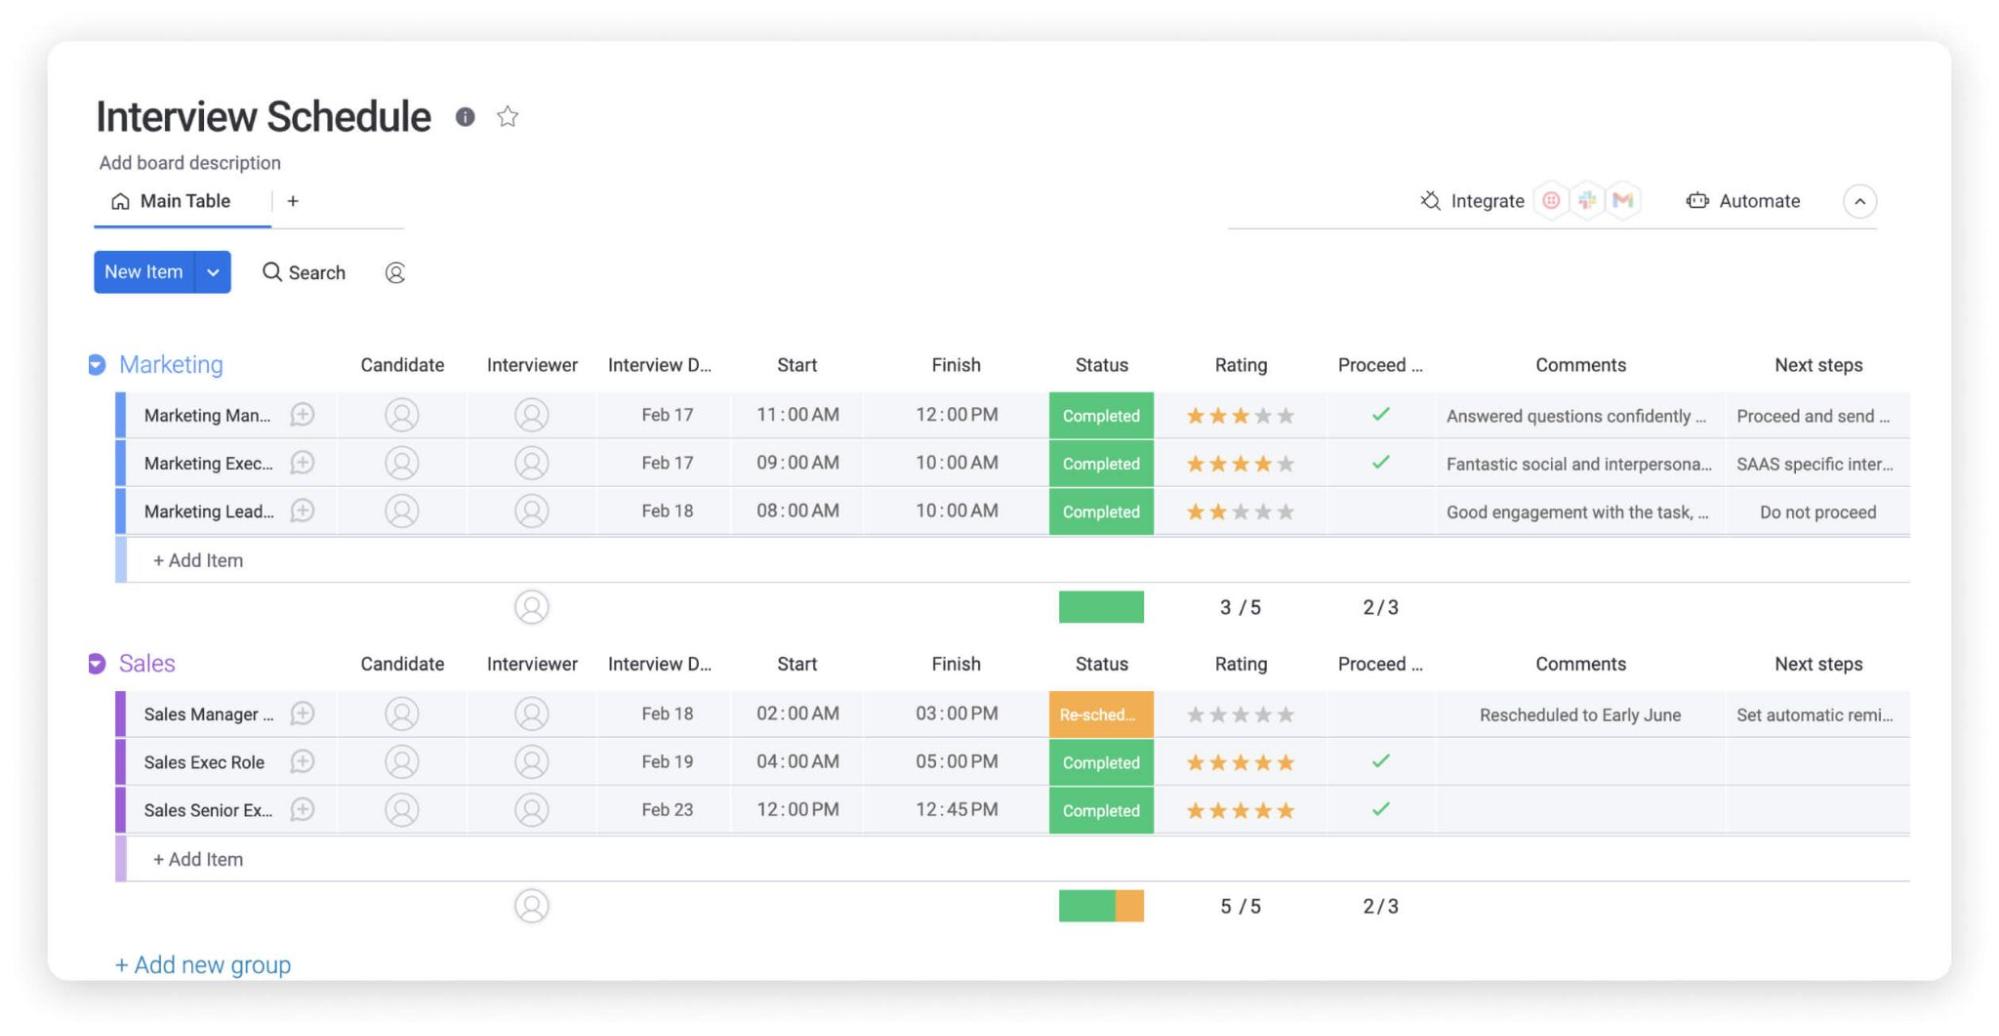Check the Proceed box for Marketing Lead... row
Viewport: 1999px width, 1036px height.
(x=1381, y=511)
